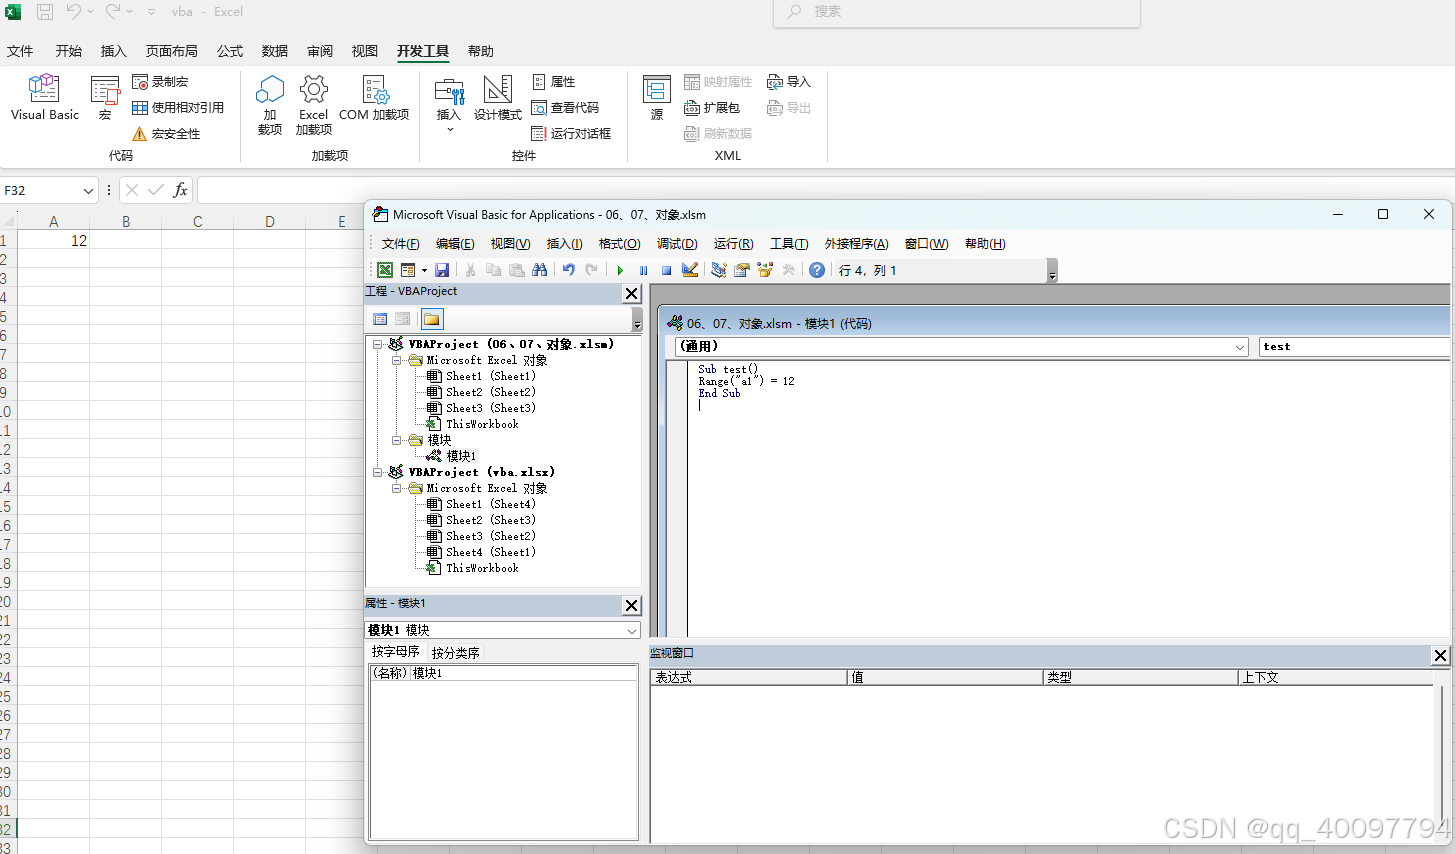Switch to the 公式 ribbon tab
Image resolution: width=1455 pixels, height=854 pixels.
tap(230, 51)
